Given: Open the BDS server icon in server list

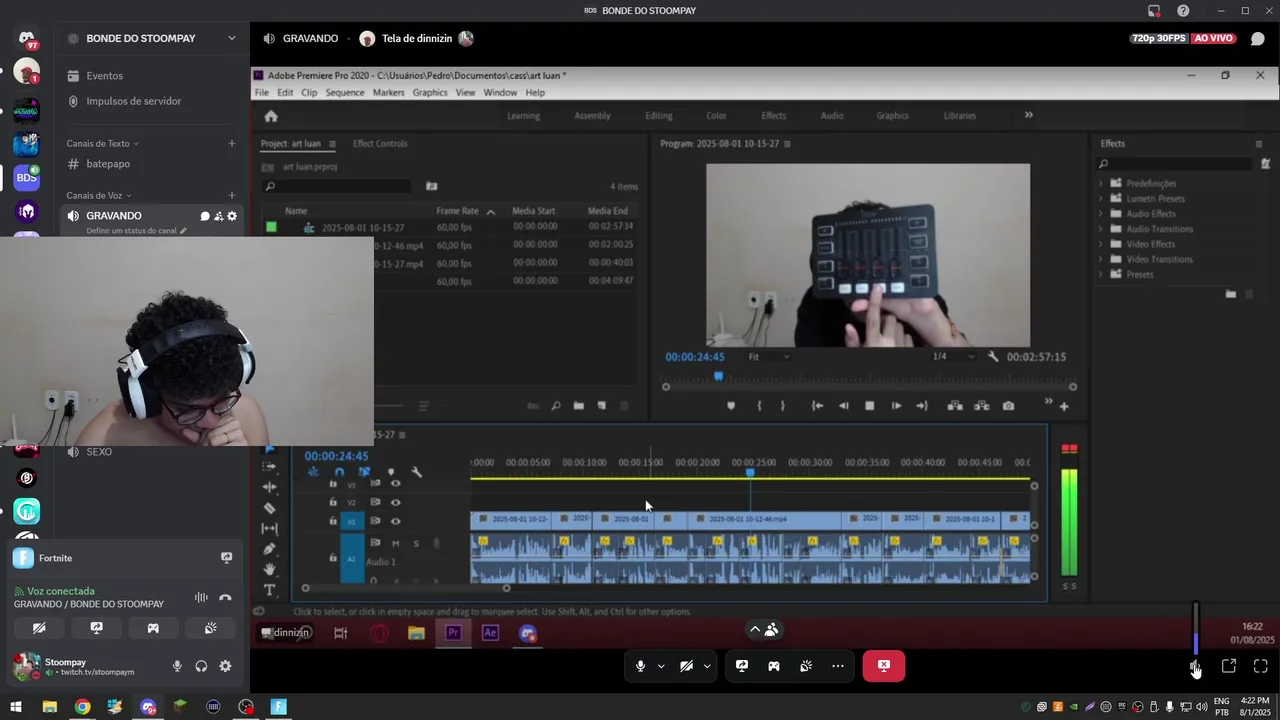Looking at the screenshot, I should (x=27, y=178).
